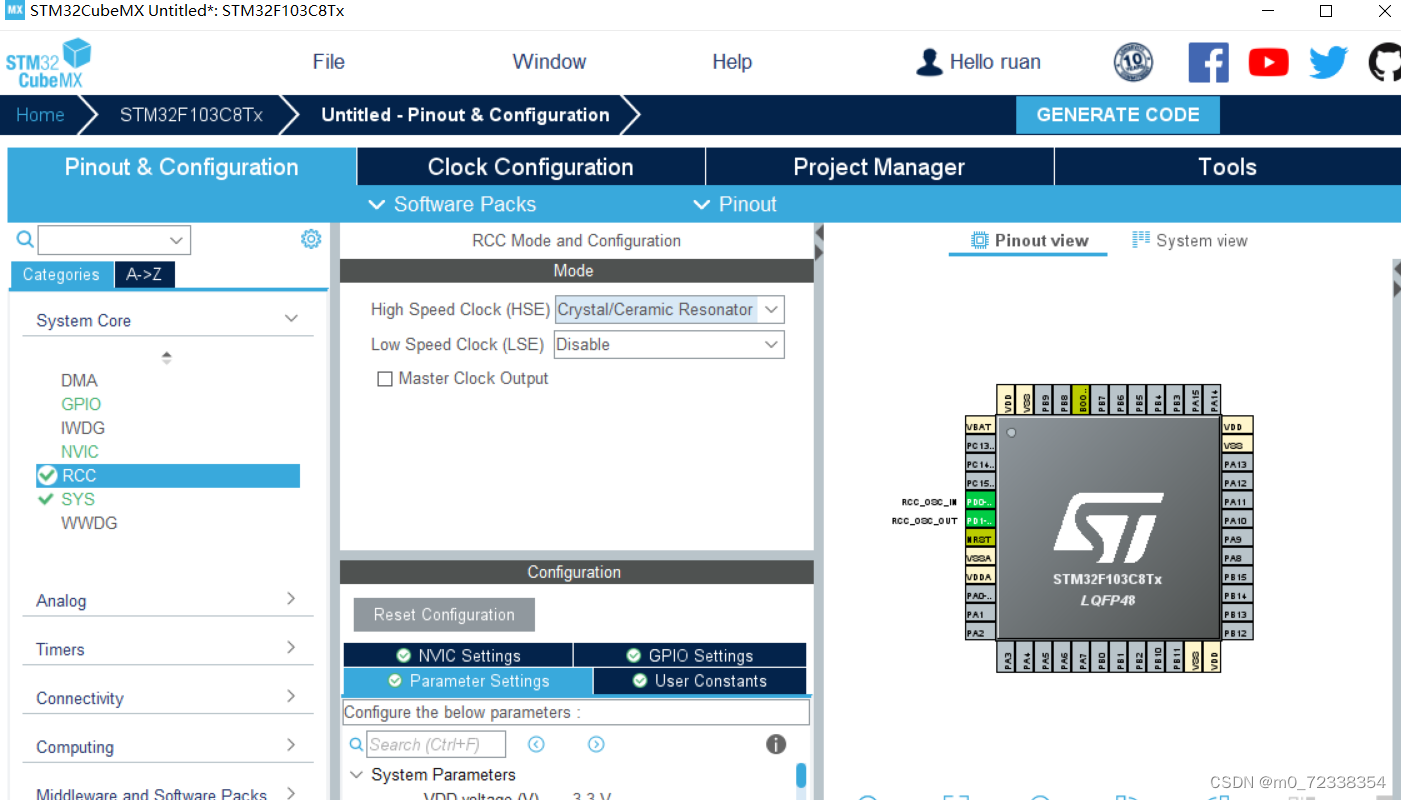The height and width of the screenshot is (800, 1401).
Task: Expand the Analog category
Action: coord(291,599)
